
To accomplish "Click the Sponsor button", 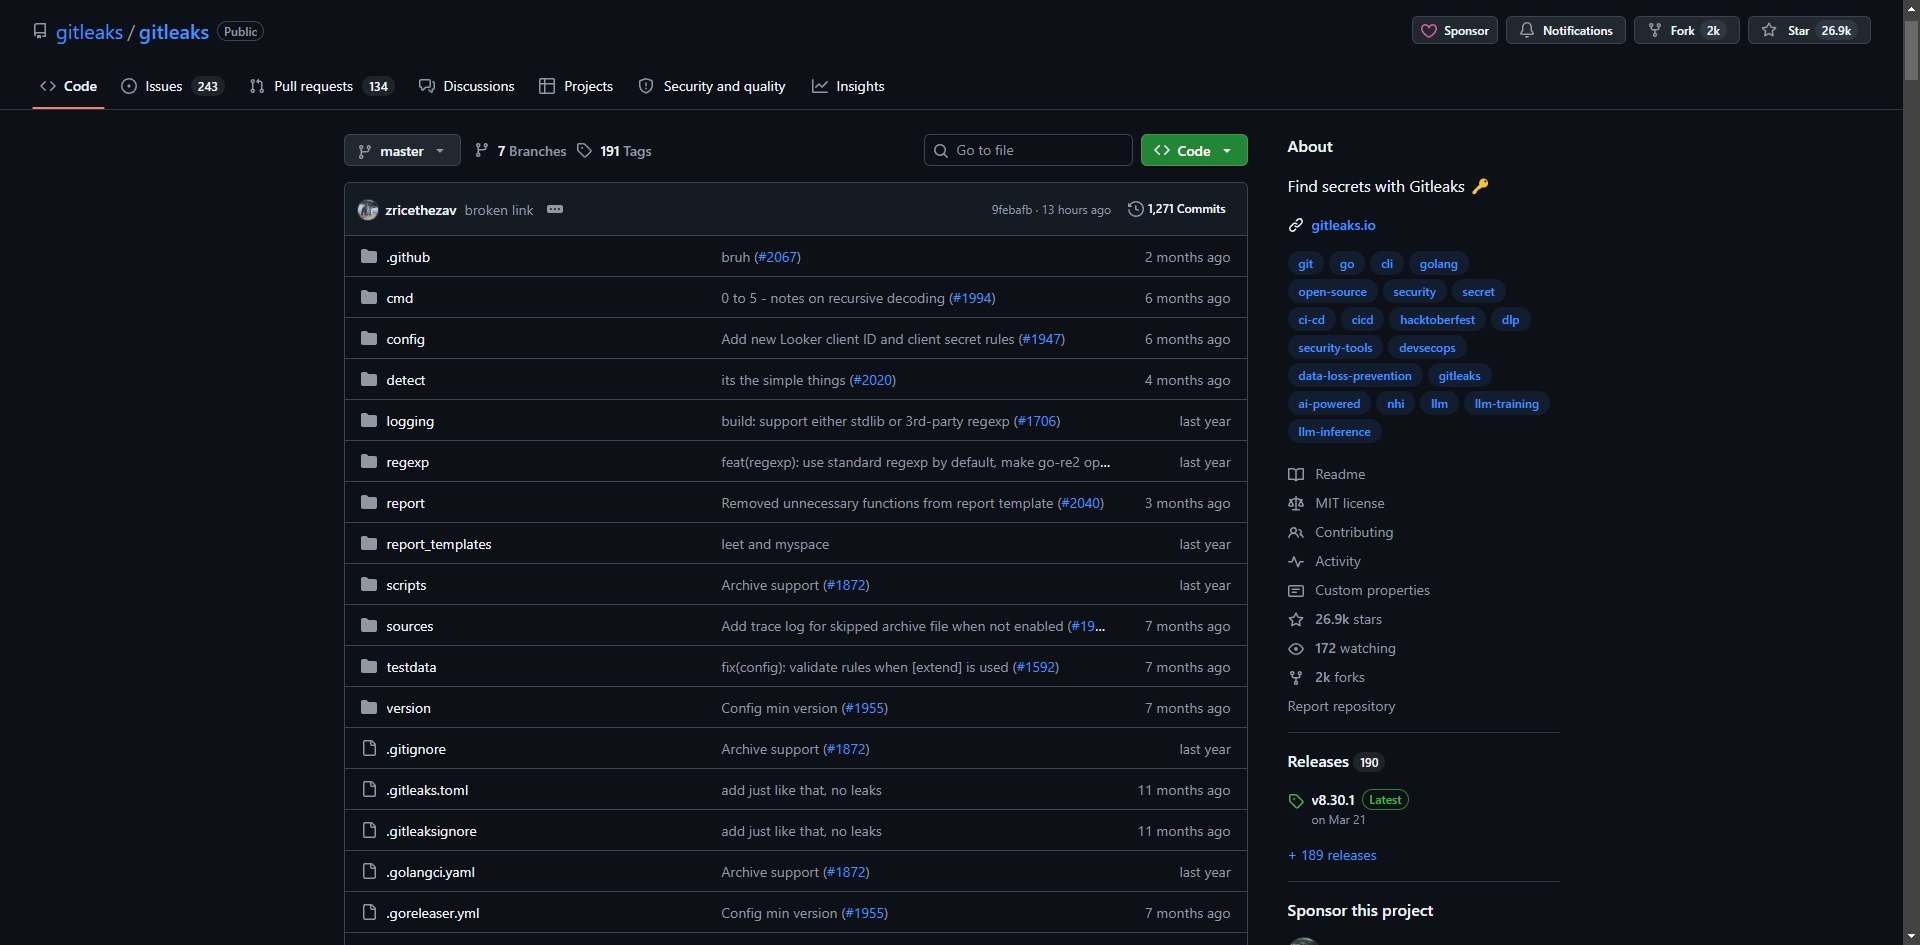I will [1455, 31].
